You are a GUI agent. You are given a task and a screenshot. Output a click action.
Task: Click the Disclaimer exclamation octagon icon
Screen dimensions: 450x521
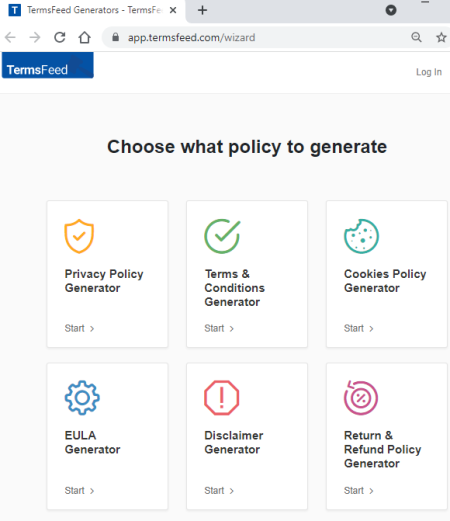coord(222,398)
